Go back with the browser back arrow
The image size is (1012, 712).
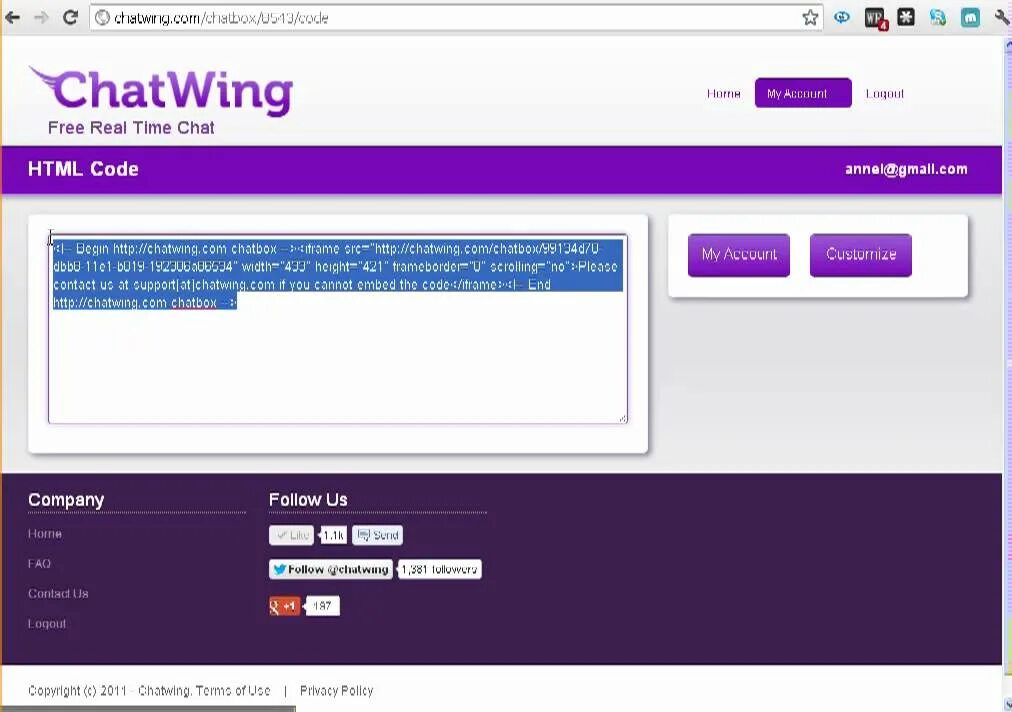(x=12, y=17)
